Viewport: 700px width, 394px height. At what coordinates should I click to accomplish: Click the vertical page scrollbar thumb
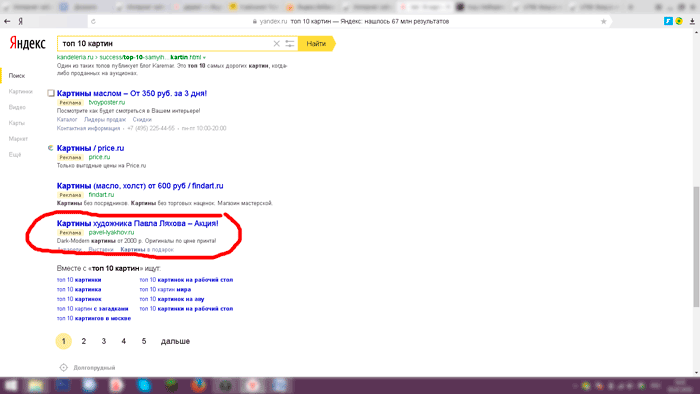(x=696, y=247)
